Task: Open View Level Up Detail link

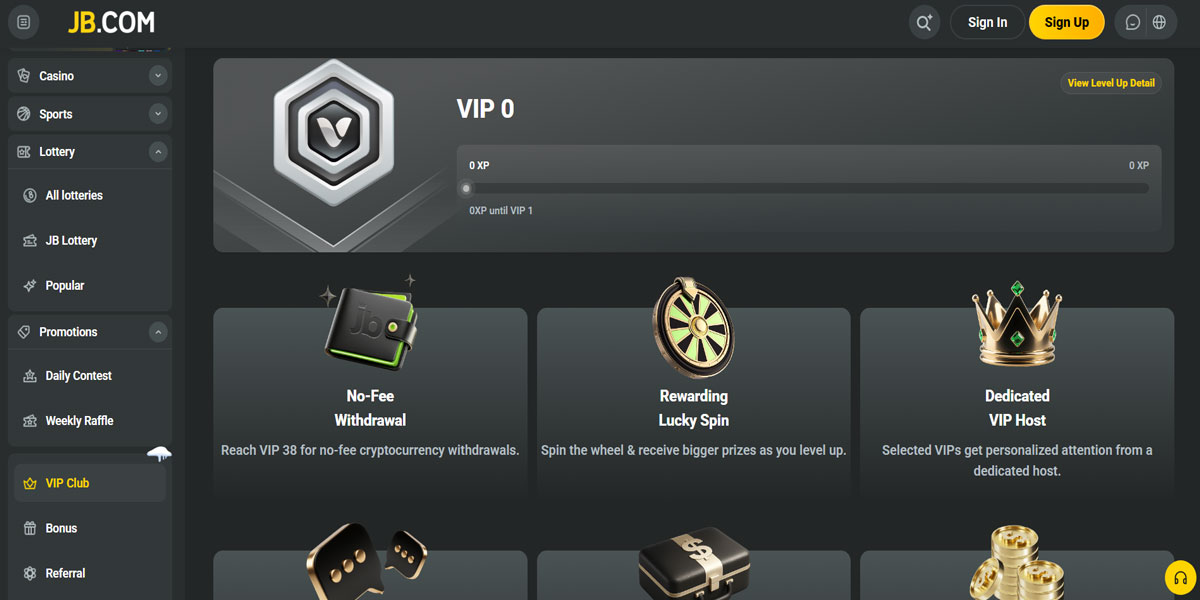Action: pyautogui.click(x=1111, y=83)
